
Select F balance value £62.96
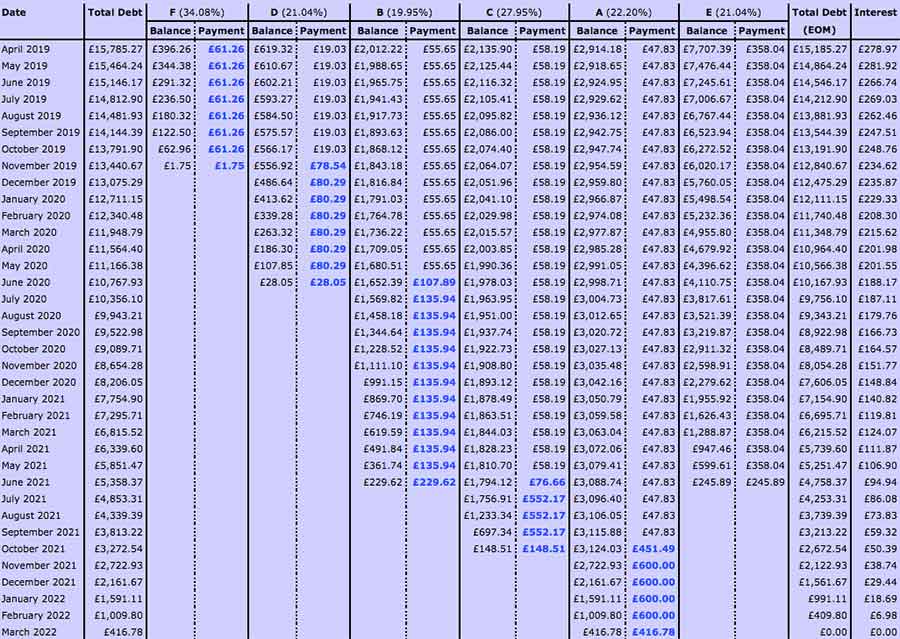pos(174,149)
